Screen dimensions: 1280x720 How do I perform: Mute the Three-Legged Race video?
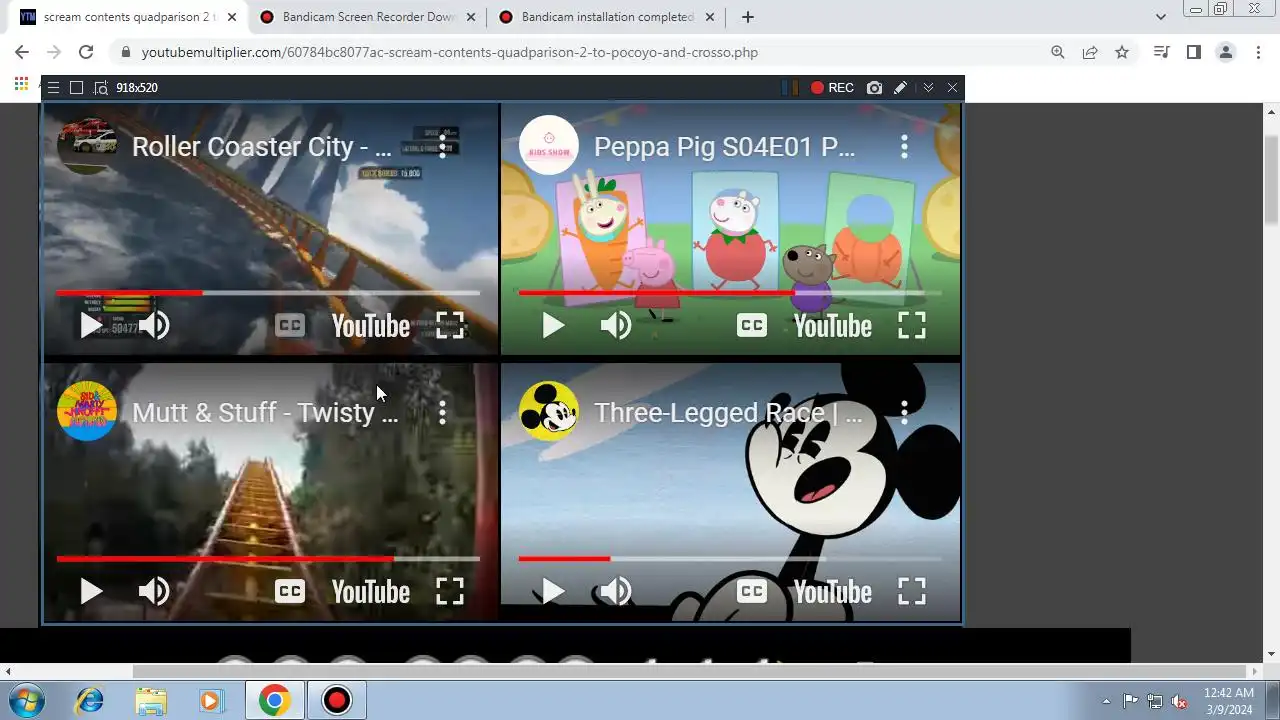(x=616, y=591)
